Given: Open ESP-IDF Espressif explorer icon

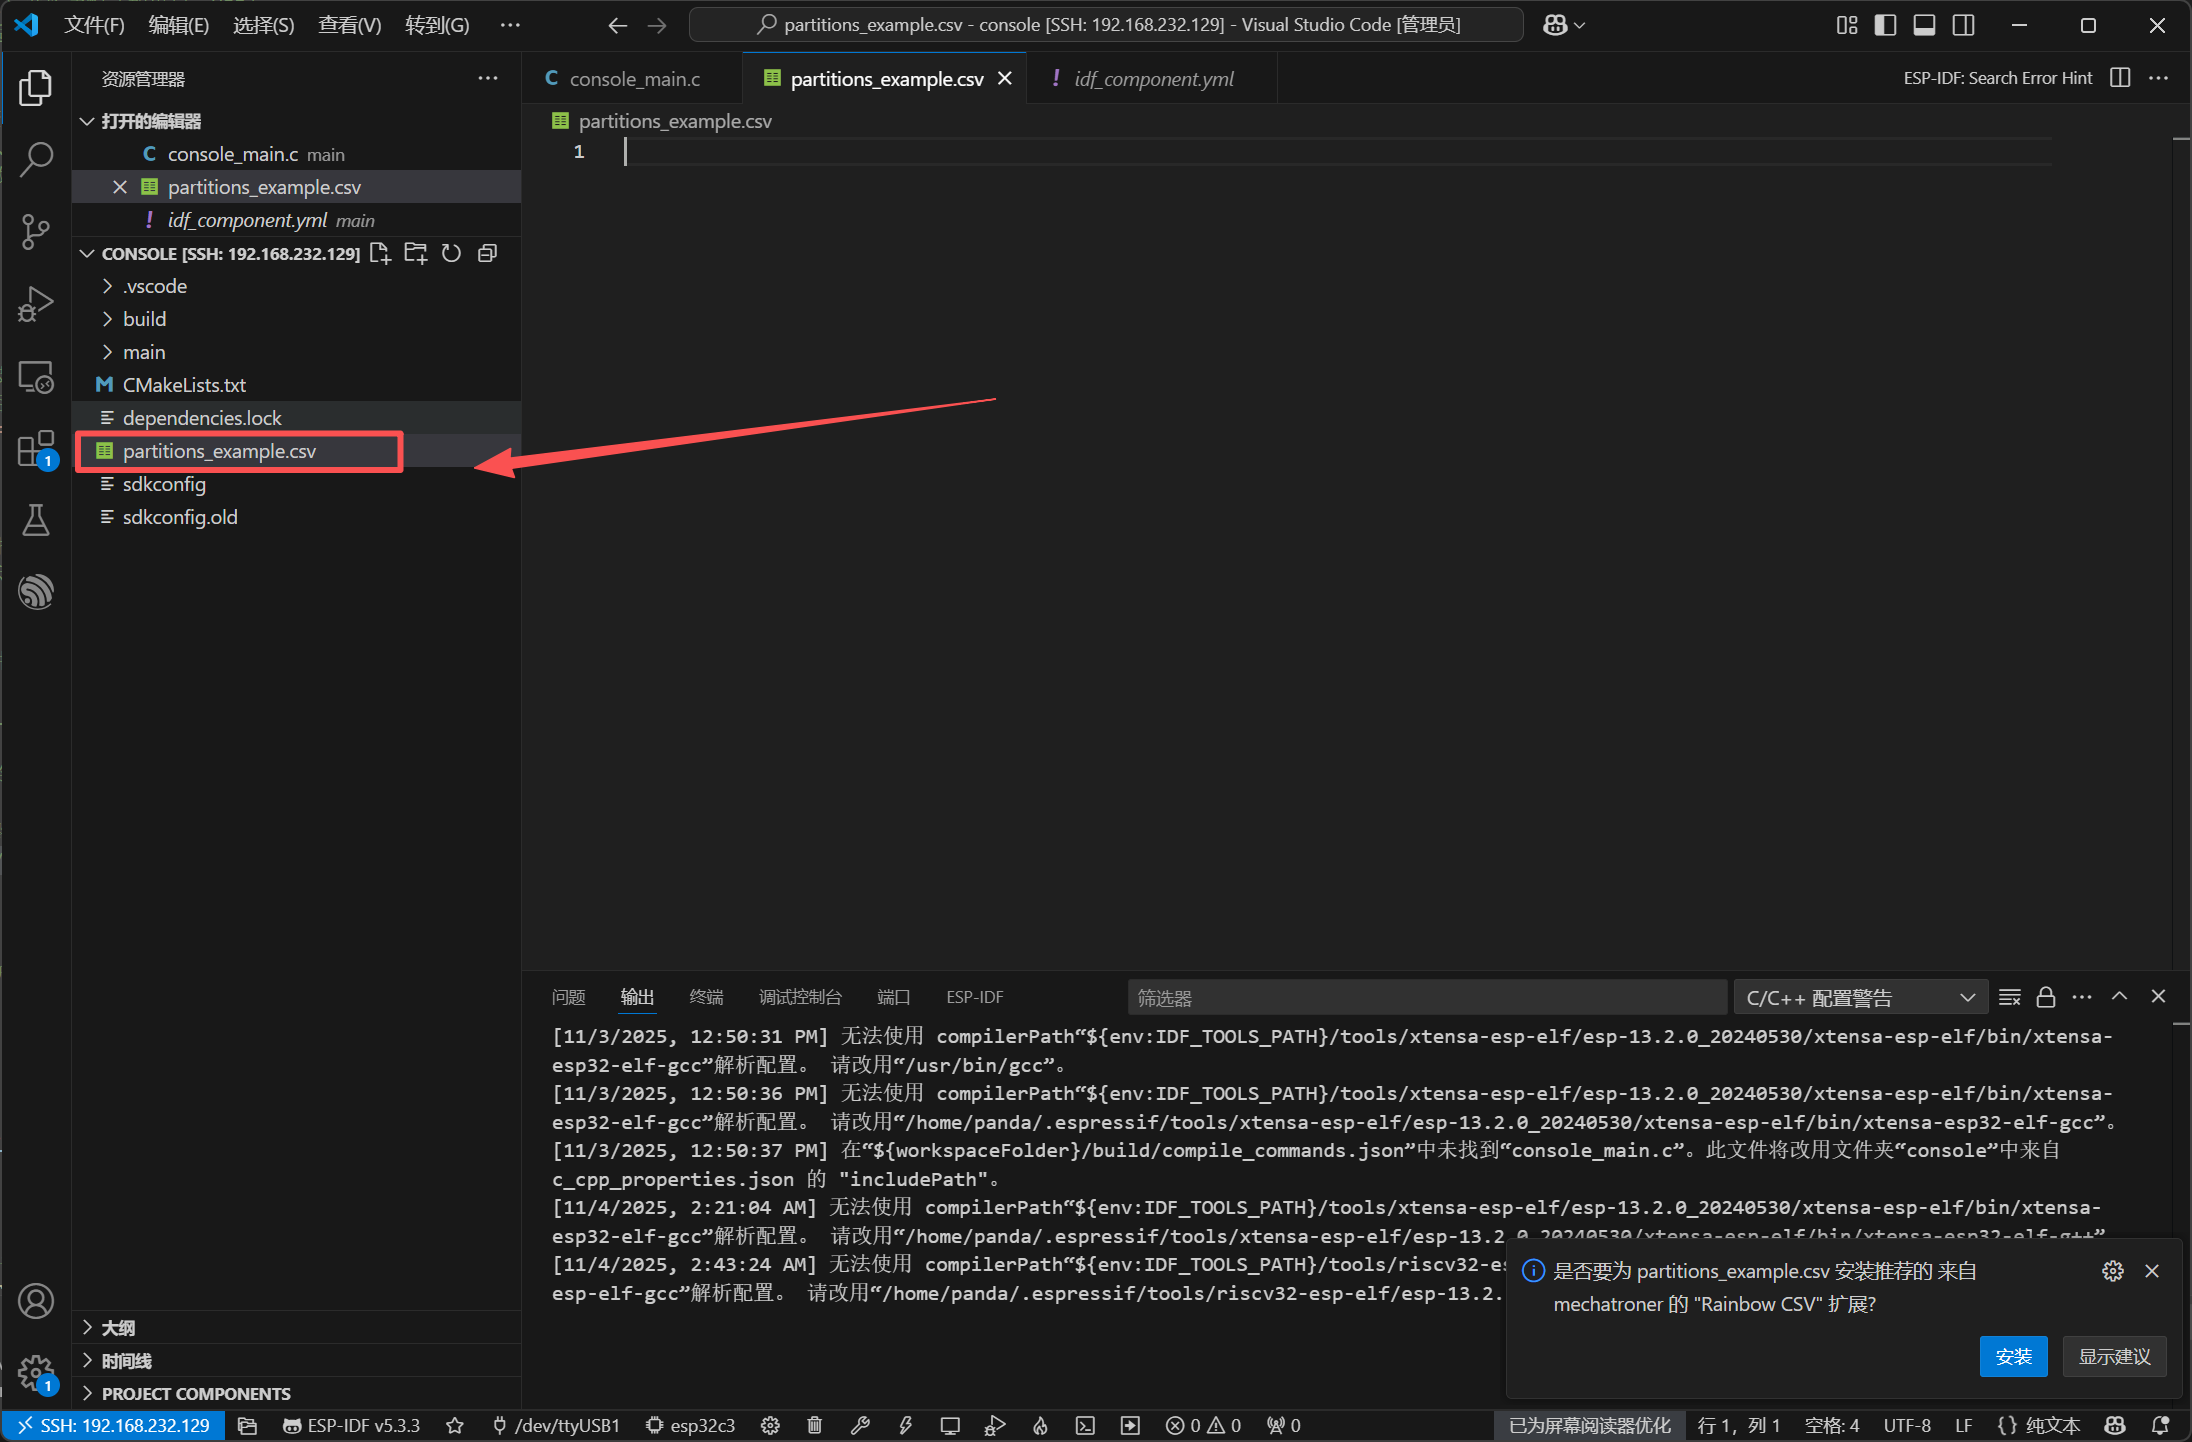Looking at the screenshot, I should 36,592.
